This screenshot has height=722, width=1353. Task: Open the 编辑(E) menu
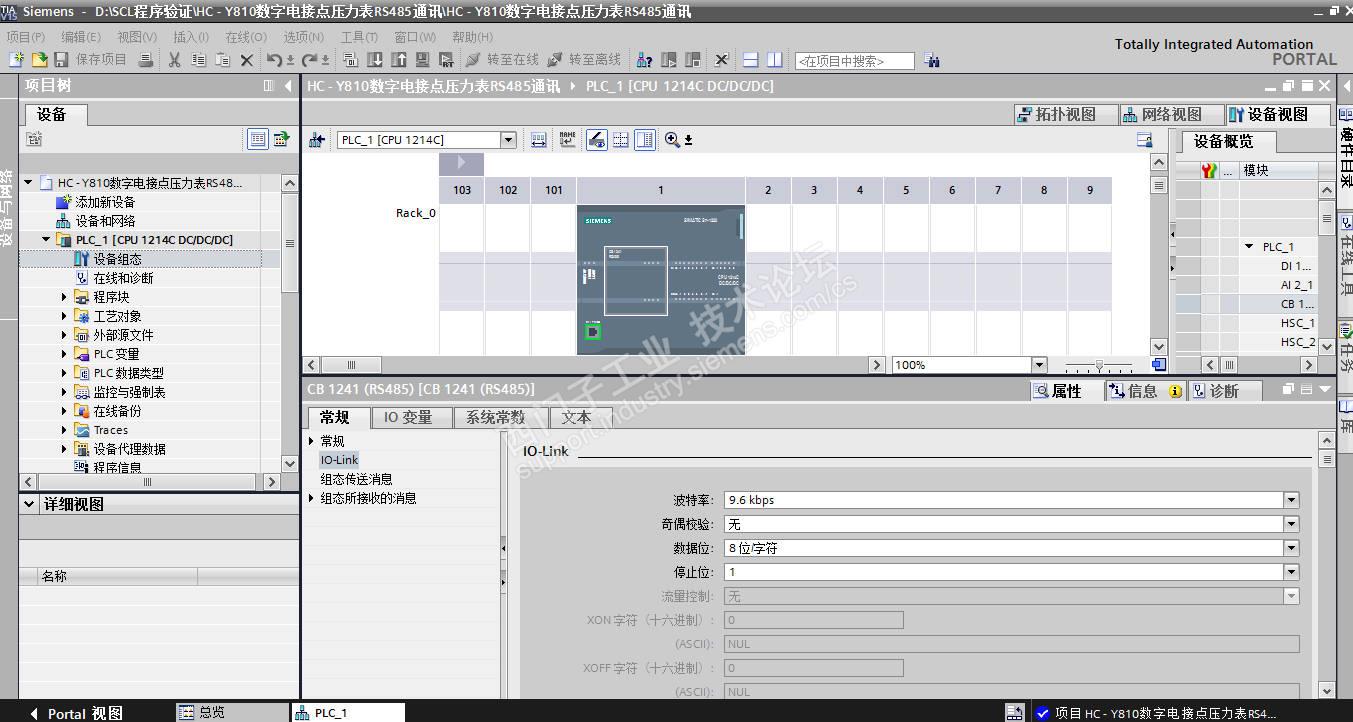(81, 37)
